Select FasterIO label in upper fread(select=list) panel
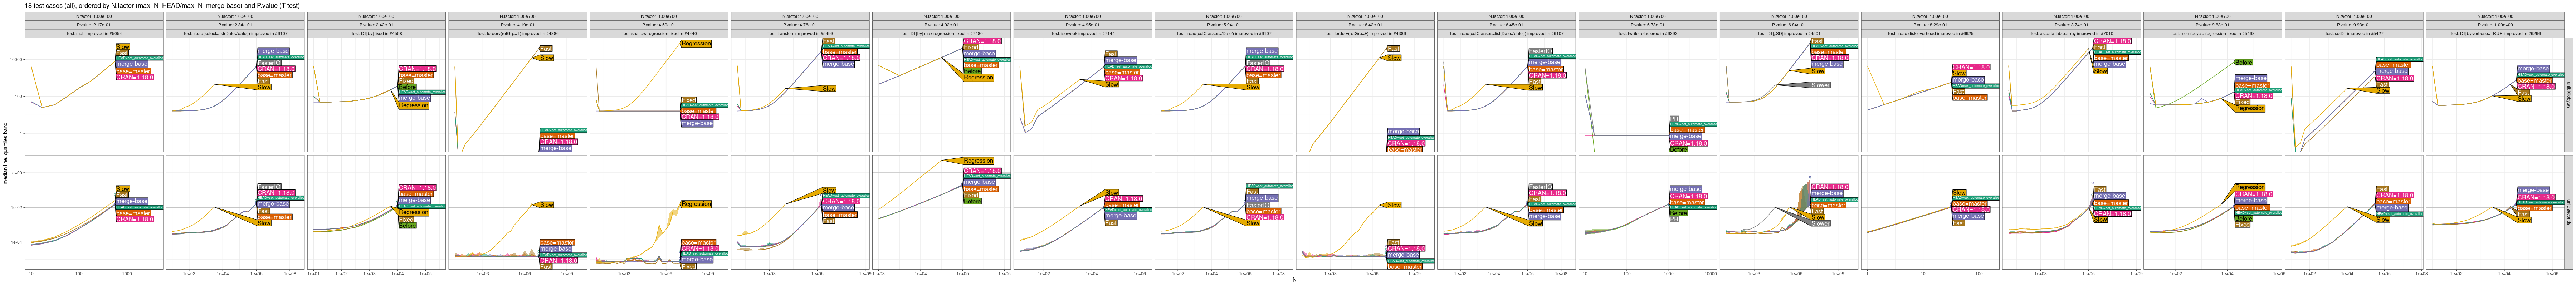This screenshot has width=2576, height=286. 270,63
